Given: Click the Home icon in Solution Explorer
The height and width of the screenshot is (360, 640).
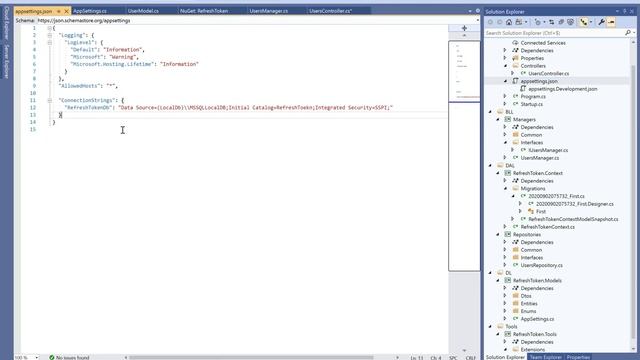Looking at the screenshot, I should pyautogui.click(x=509, y=22).
